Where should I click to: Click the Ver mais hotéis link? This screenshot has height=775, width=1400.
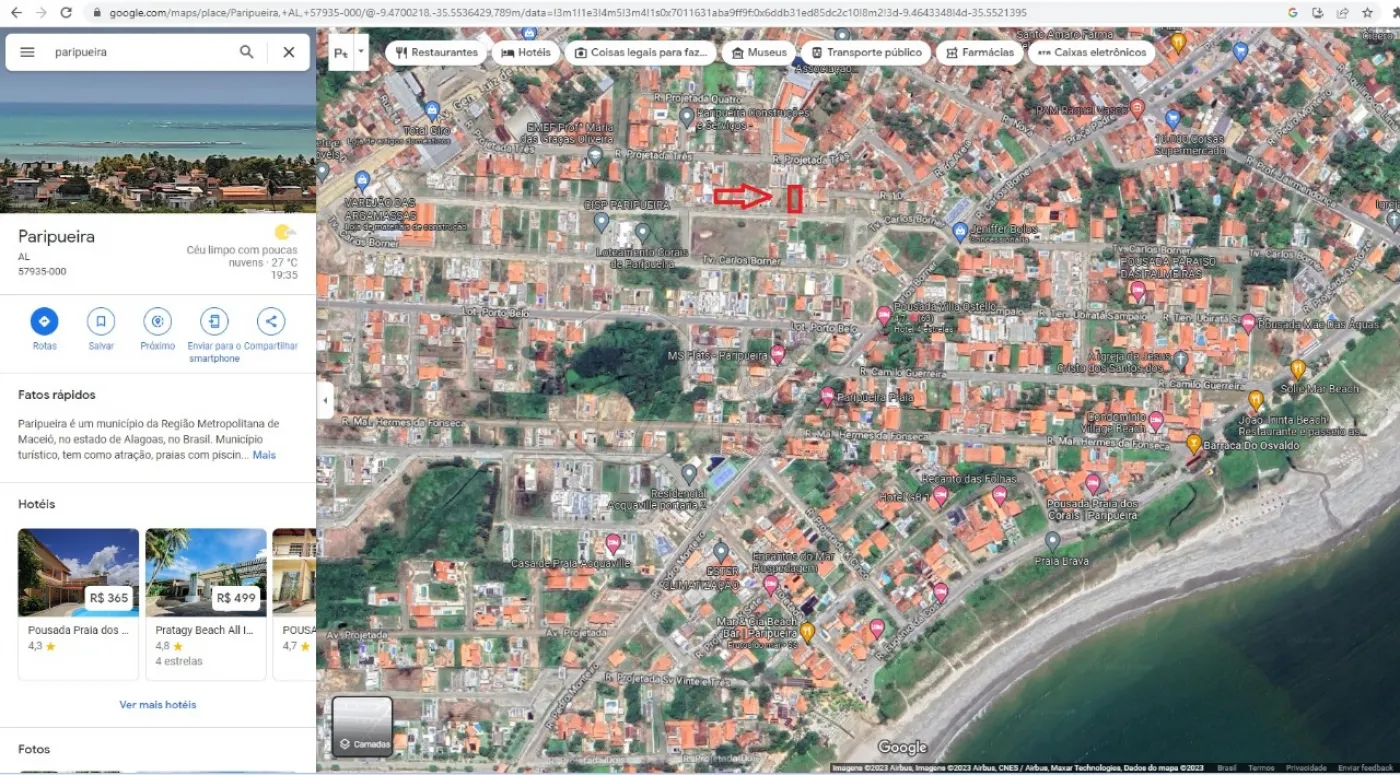(157, 705)
